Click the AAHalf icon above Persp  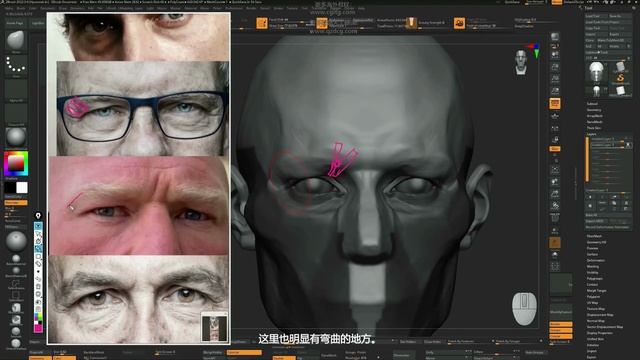[555, 91]
